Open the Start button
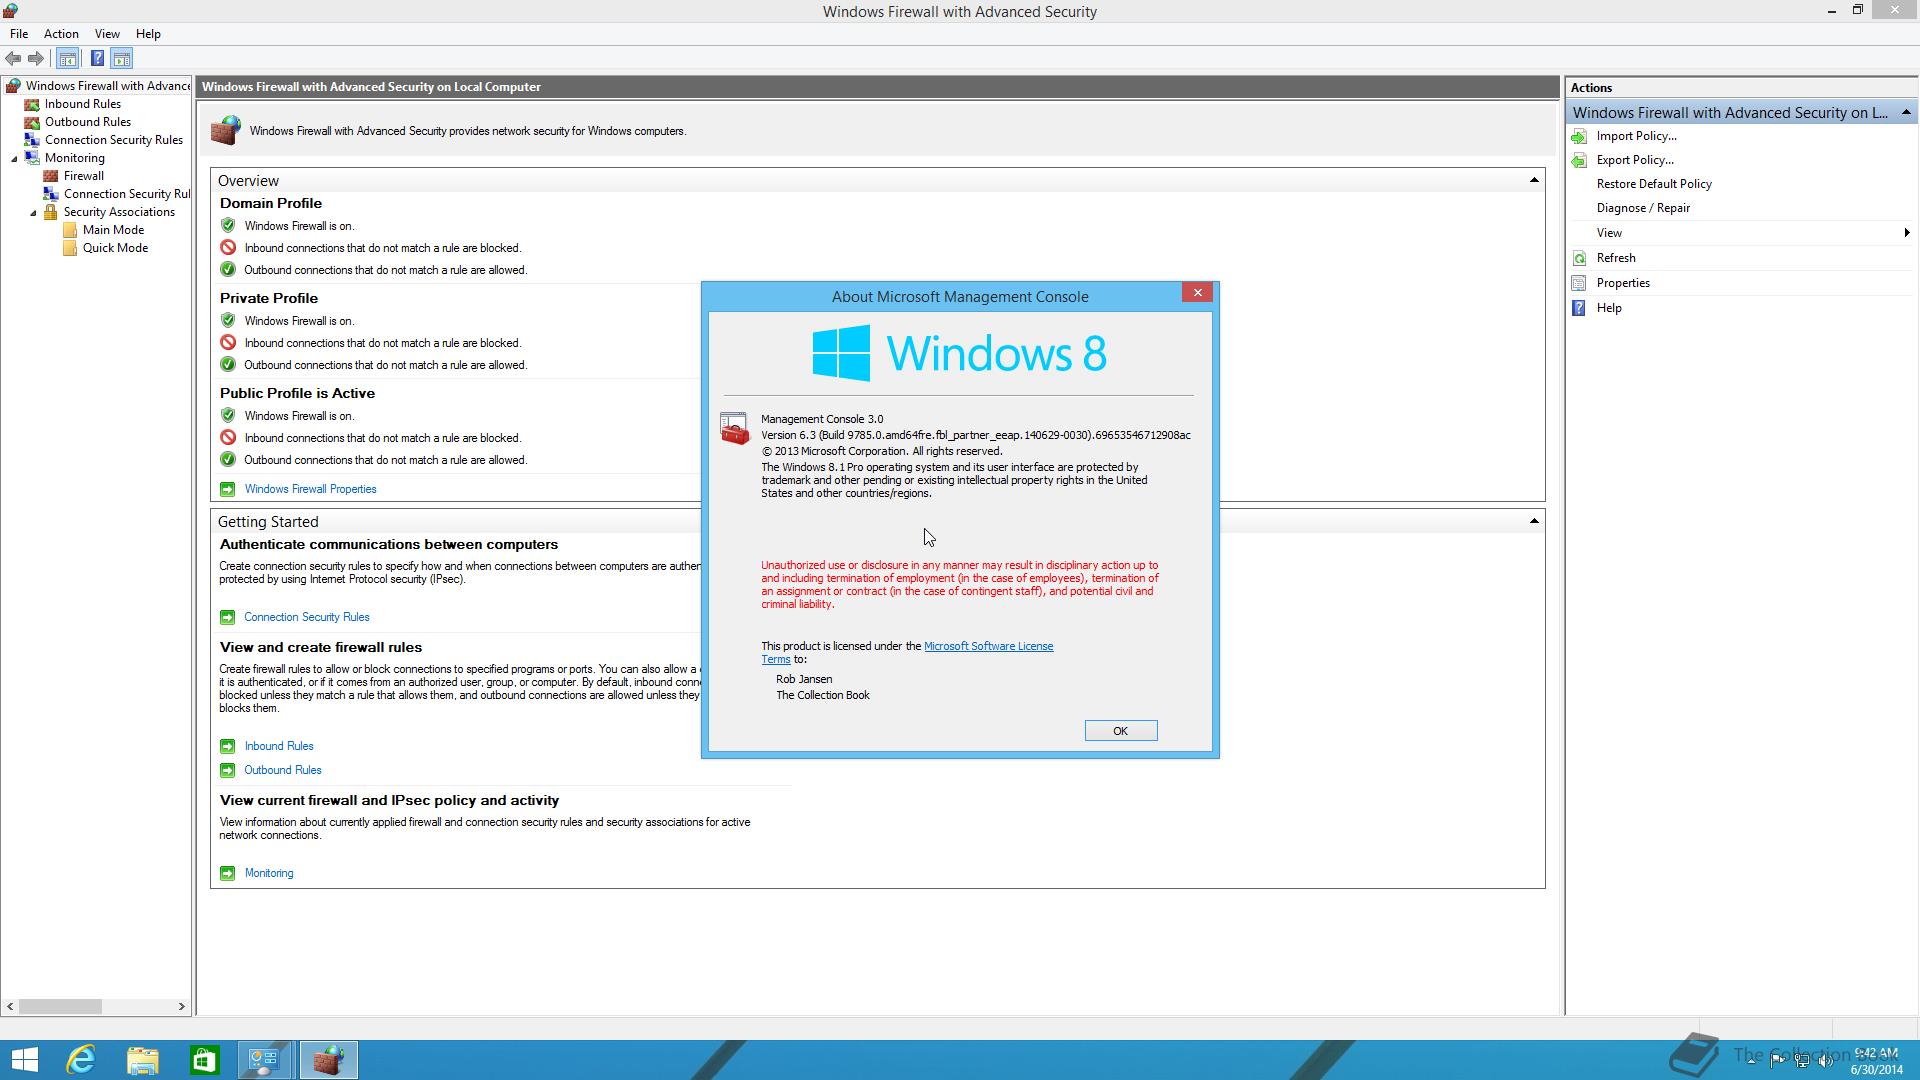The width and height of the screenshot is (1920, 1080). tap(24, 1060)
